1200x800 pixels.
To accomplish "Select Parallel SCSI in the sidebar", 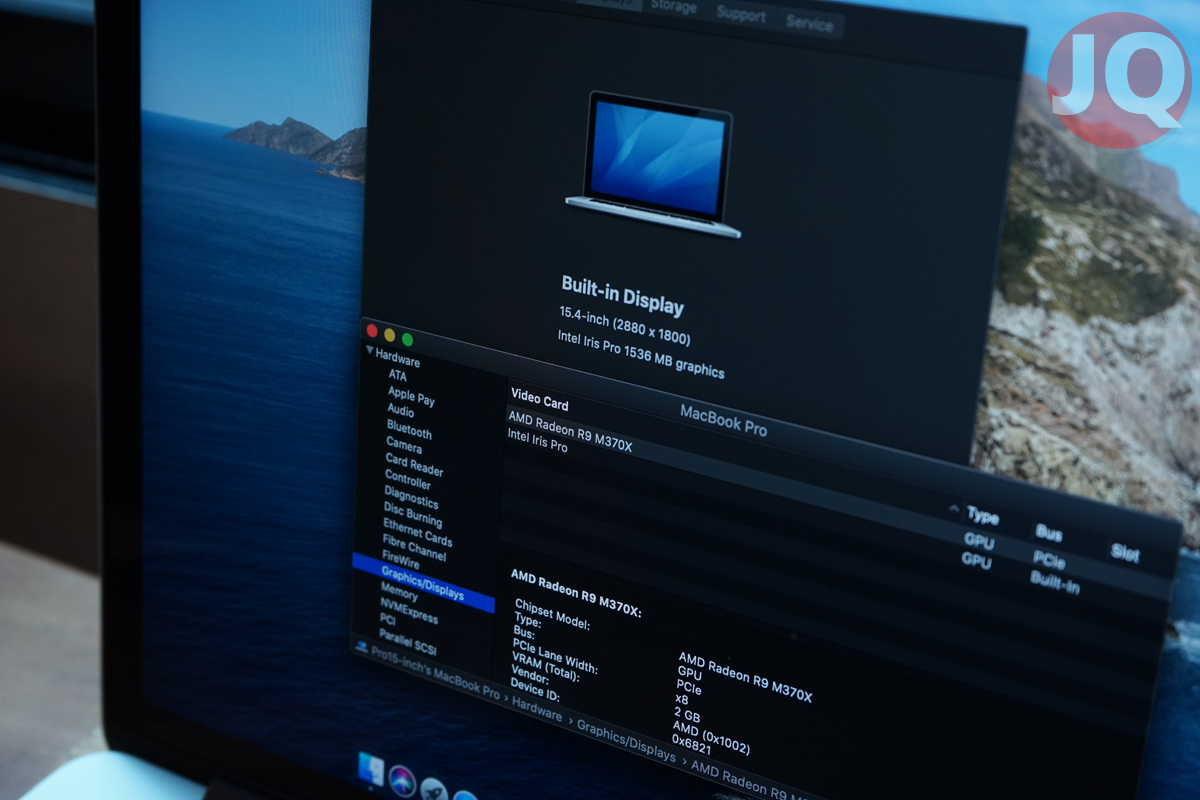I will tap(408, 642).
